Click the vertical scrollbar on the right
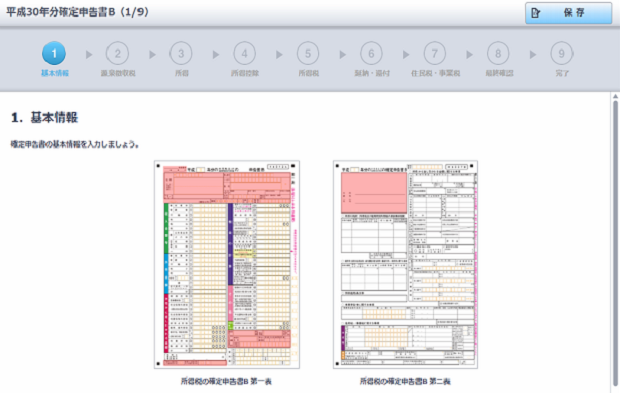 [615, 243]
